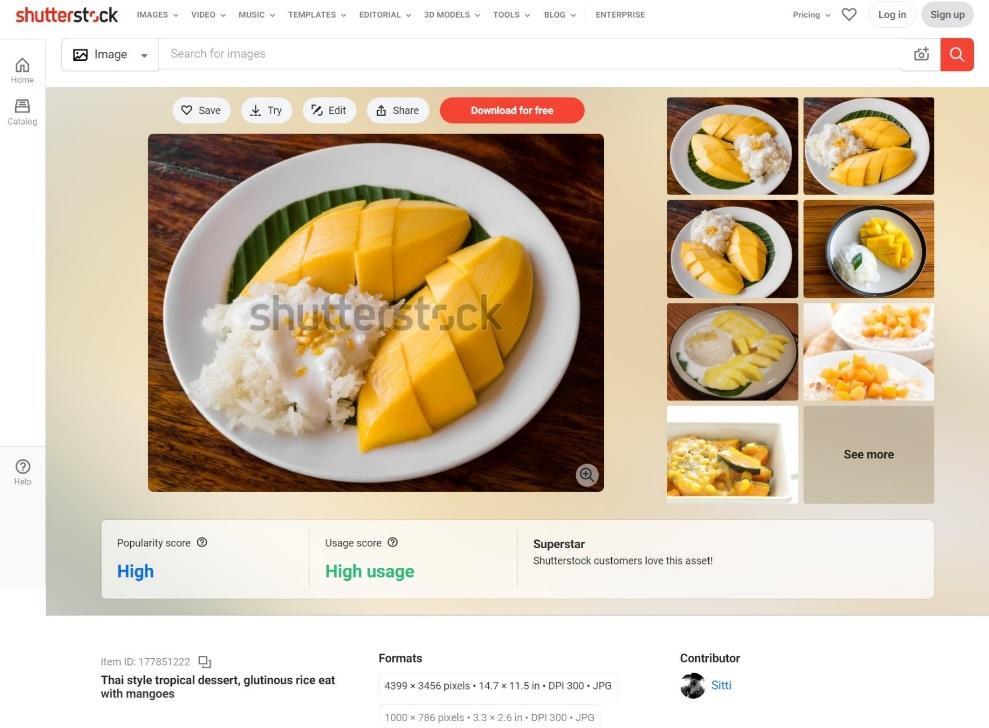The width and height of the screenshot is (989, 728).
Task: Open favorites heart icon in header
Action: (849, 15)
